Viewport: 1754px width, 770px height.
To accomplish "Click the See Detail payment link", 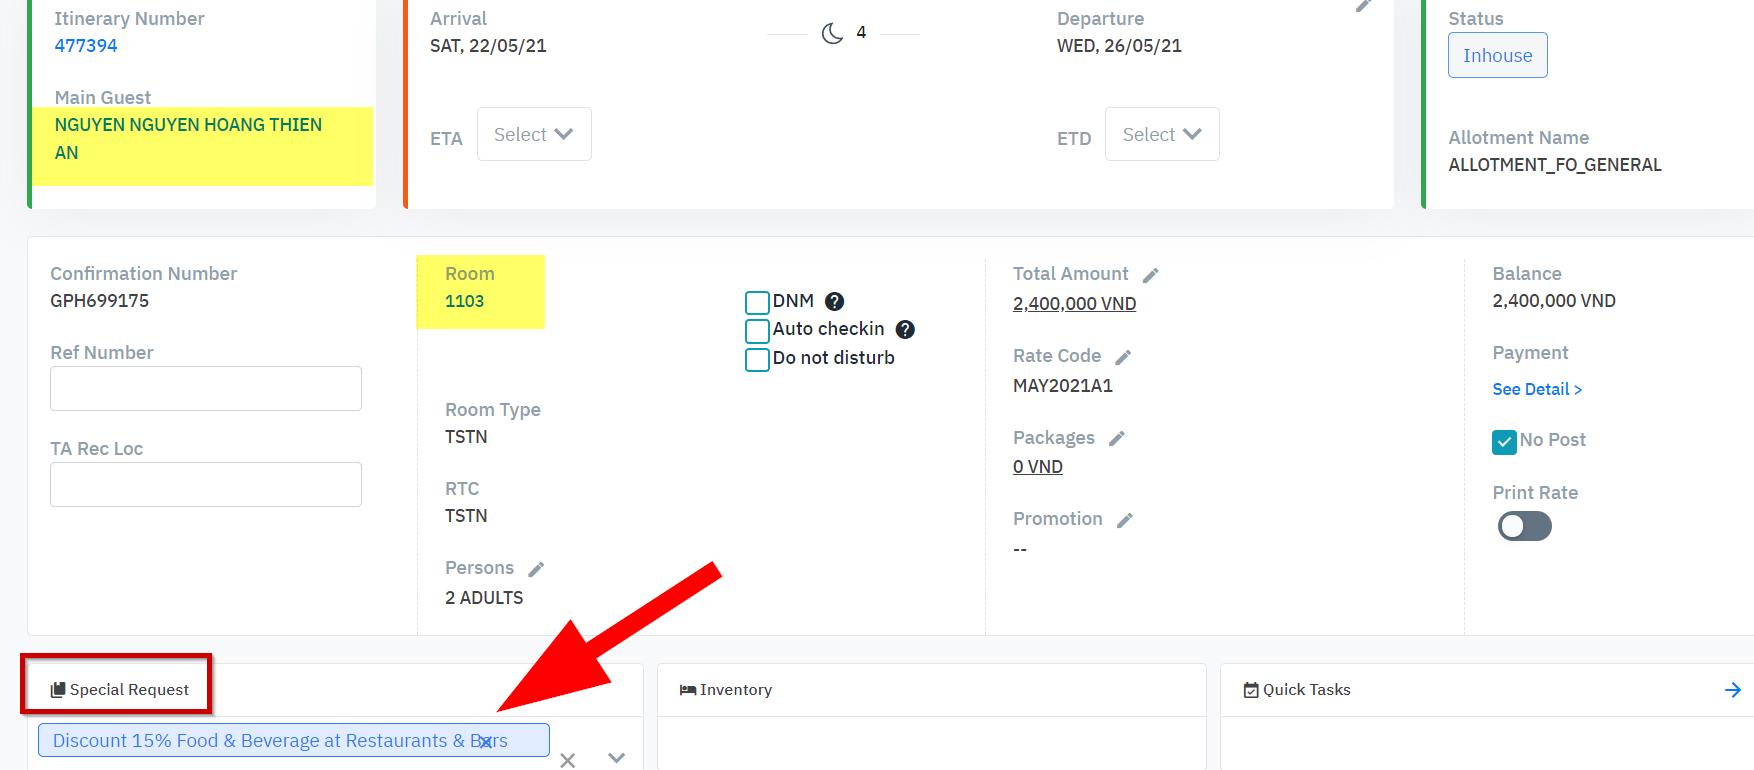I will (1537, 389).
